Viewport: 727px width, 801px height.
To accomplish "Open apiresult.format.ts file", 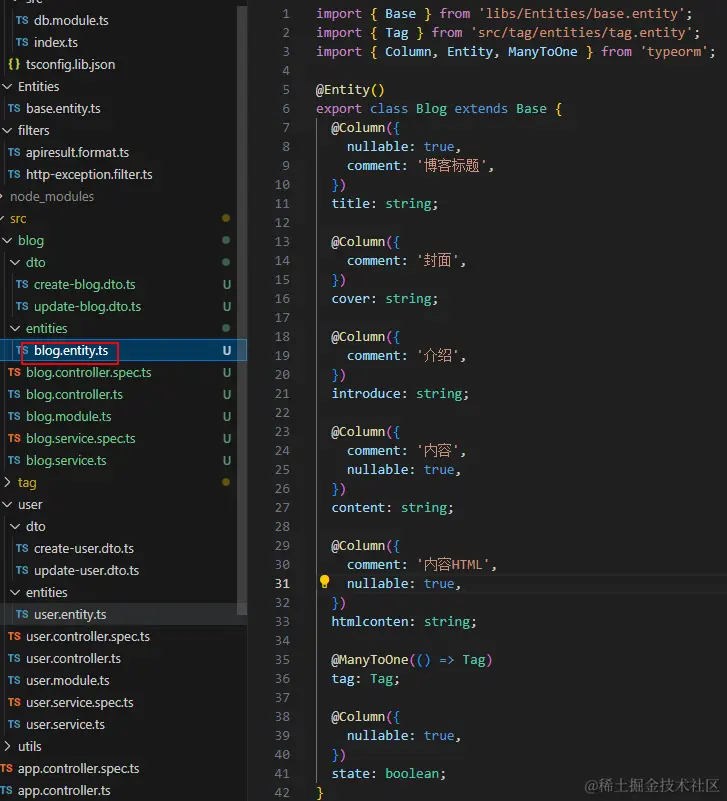I will pos(77,152).
